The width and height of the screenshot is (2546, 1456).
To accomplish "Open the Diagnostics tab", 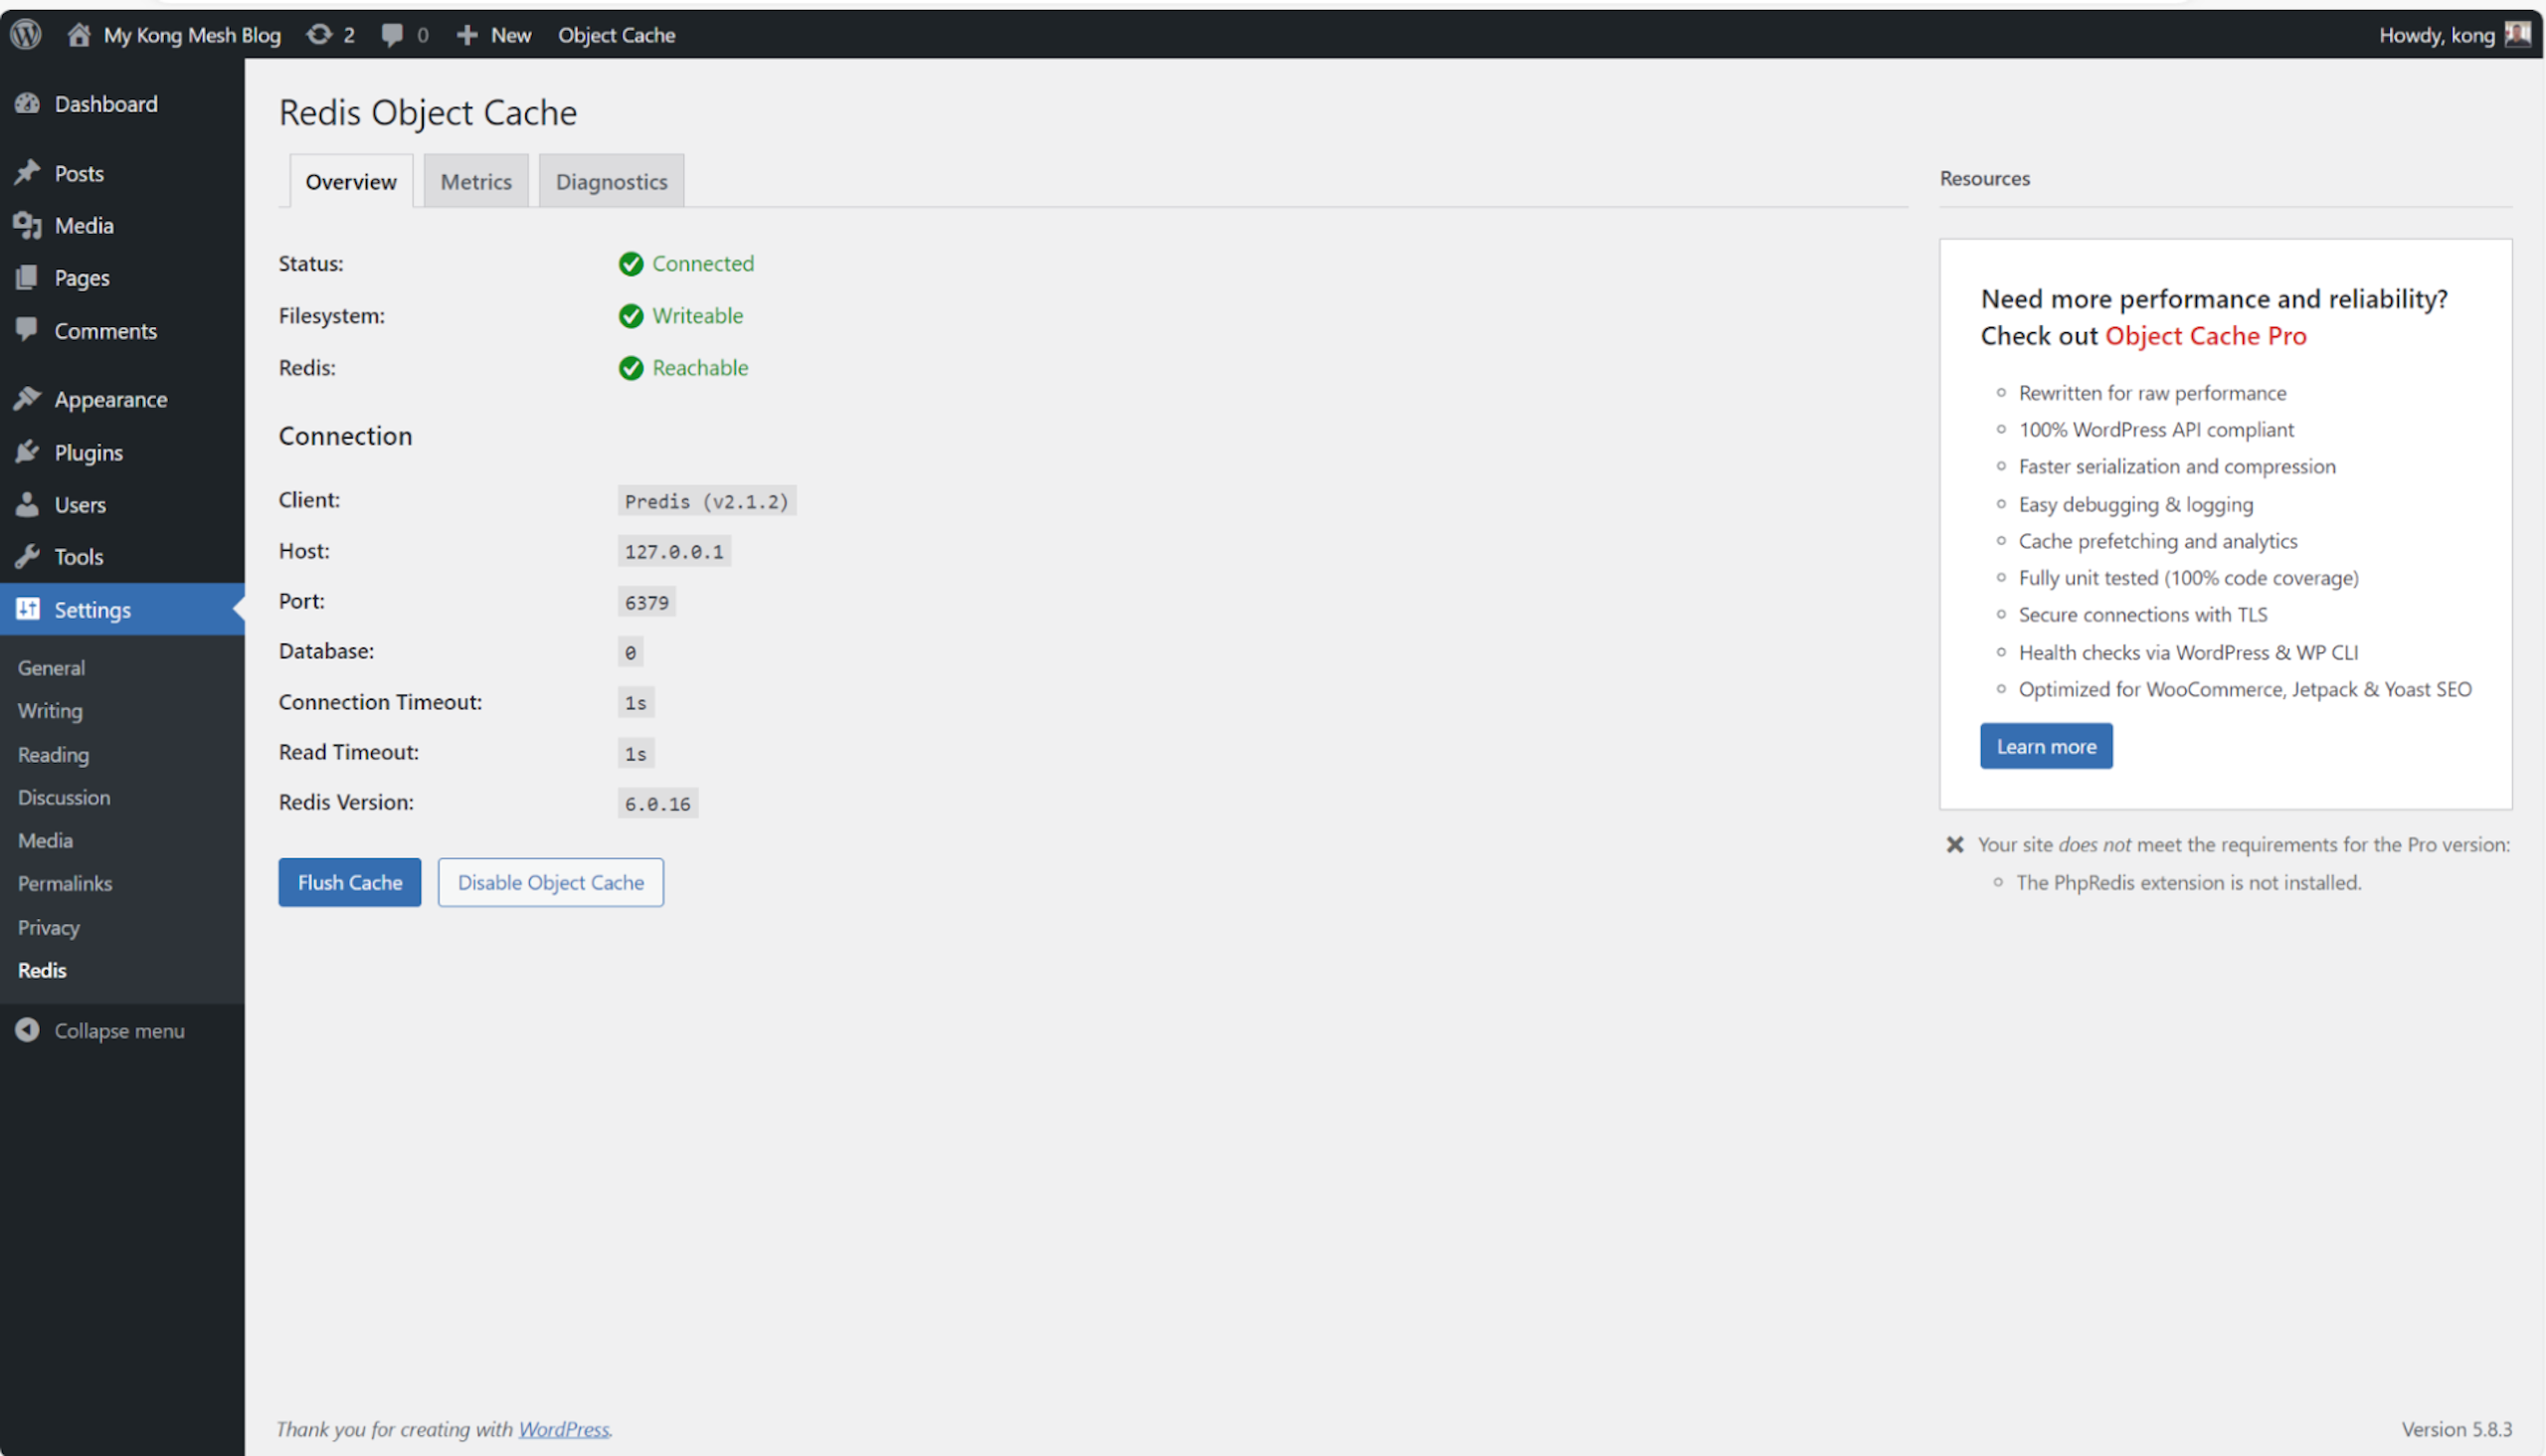I will (x=611, y=182).
